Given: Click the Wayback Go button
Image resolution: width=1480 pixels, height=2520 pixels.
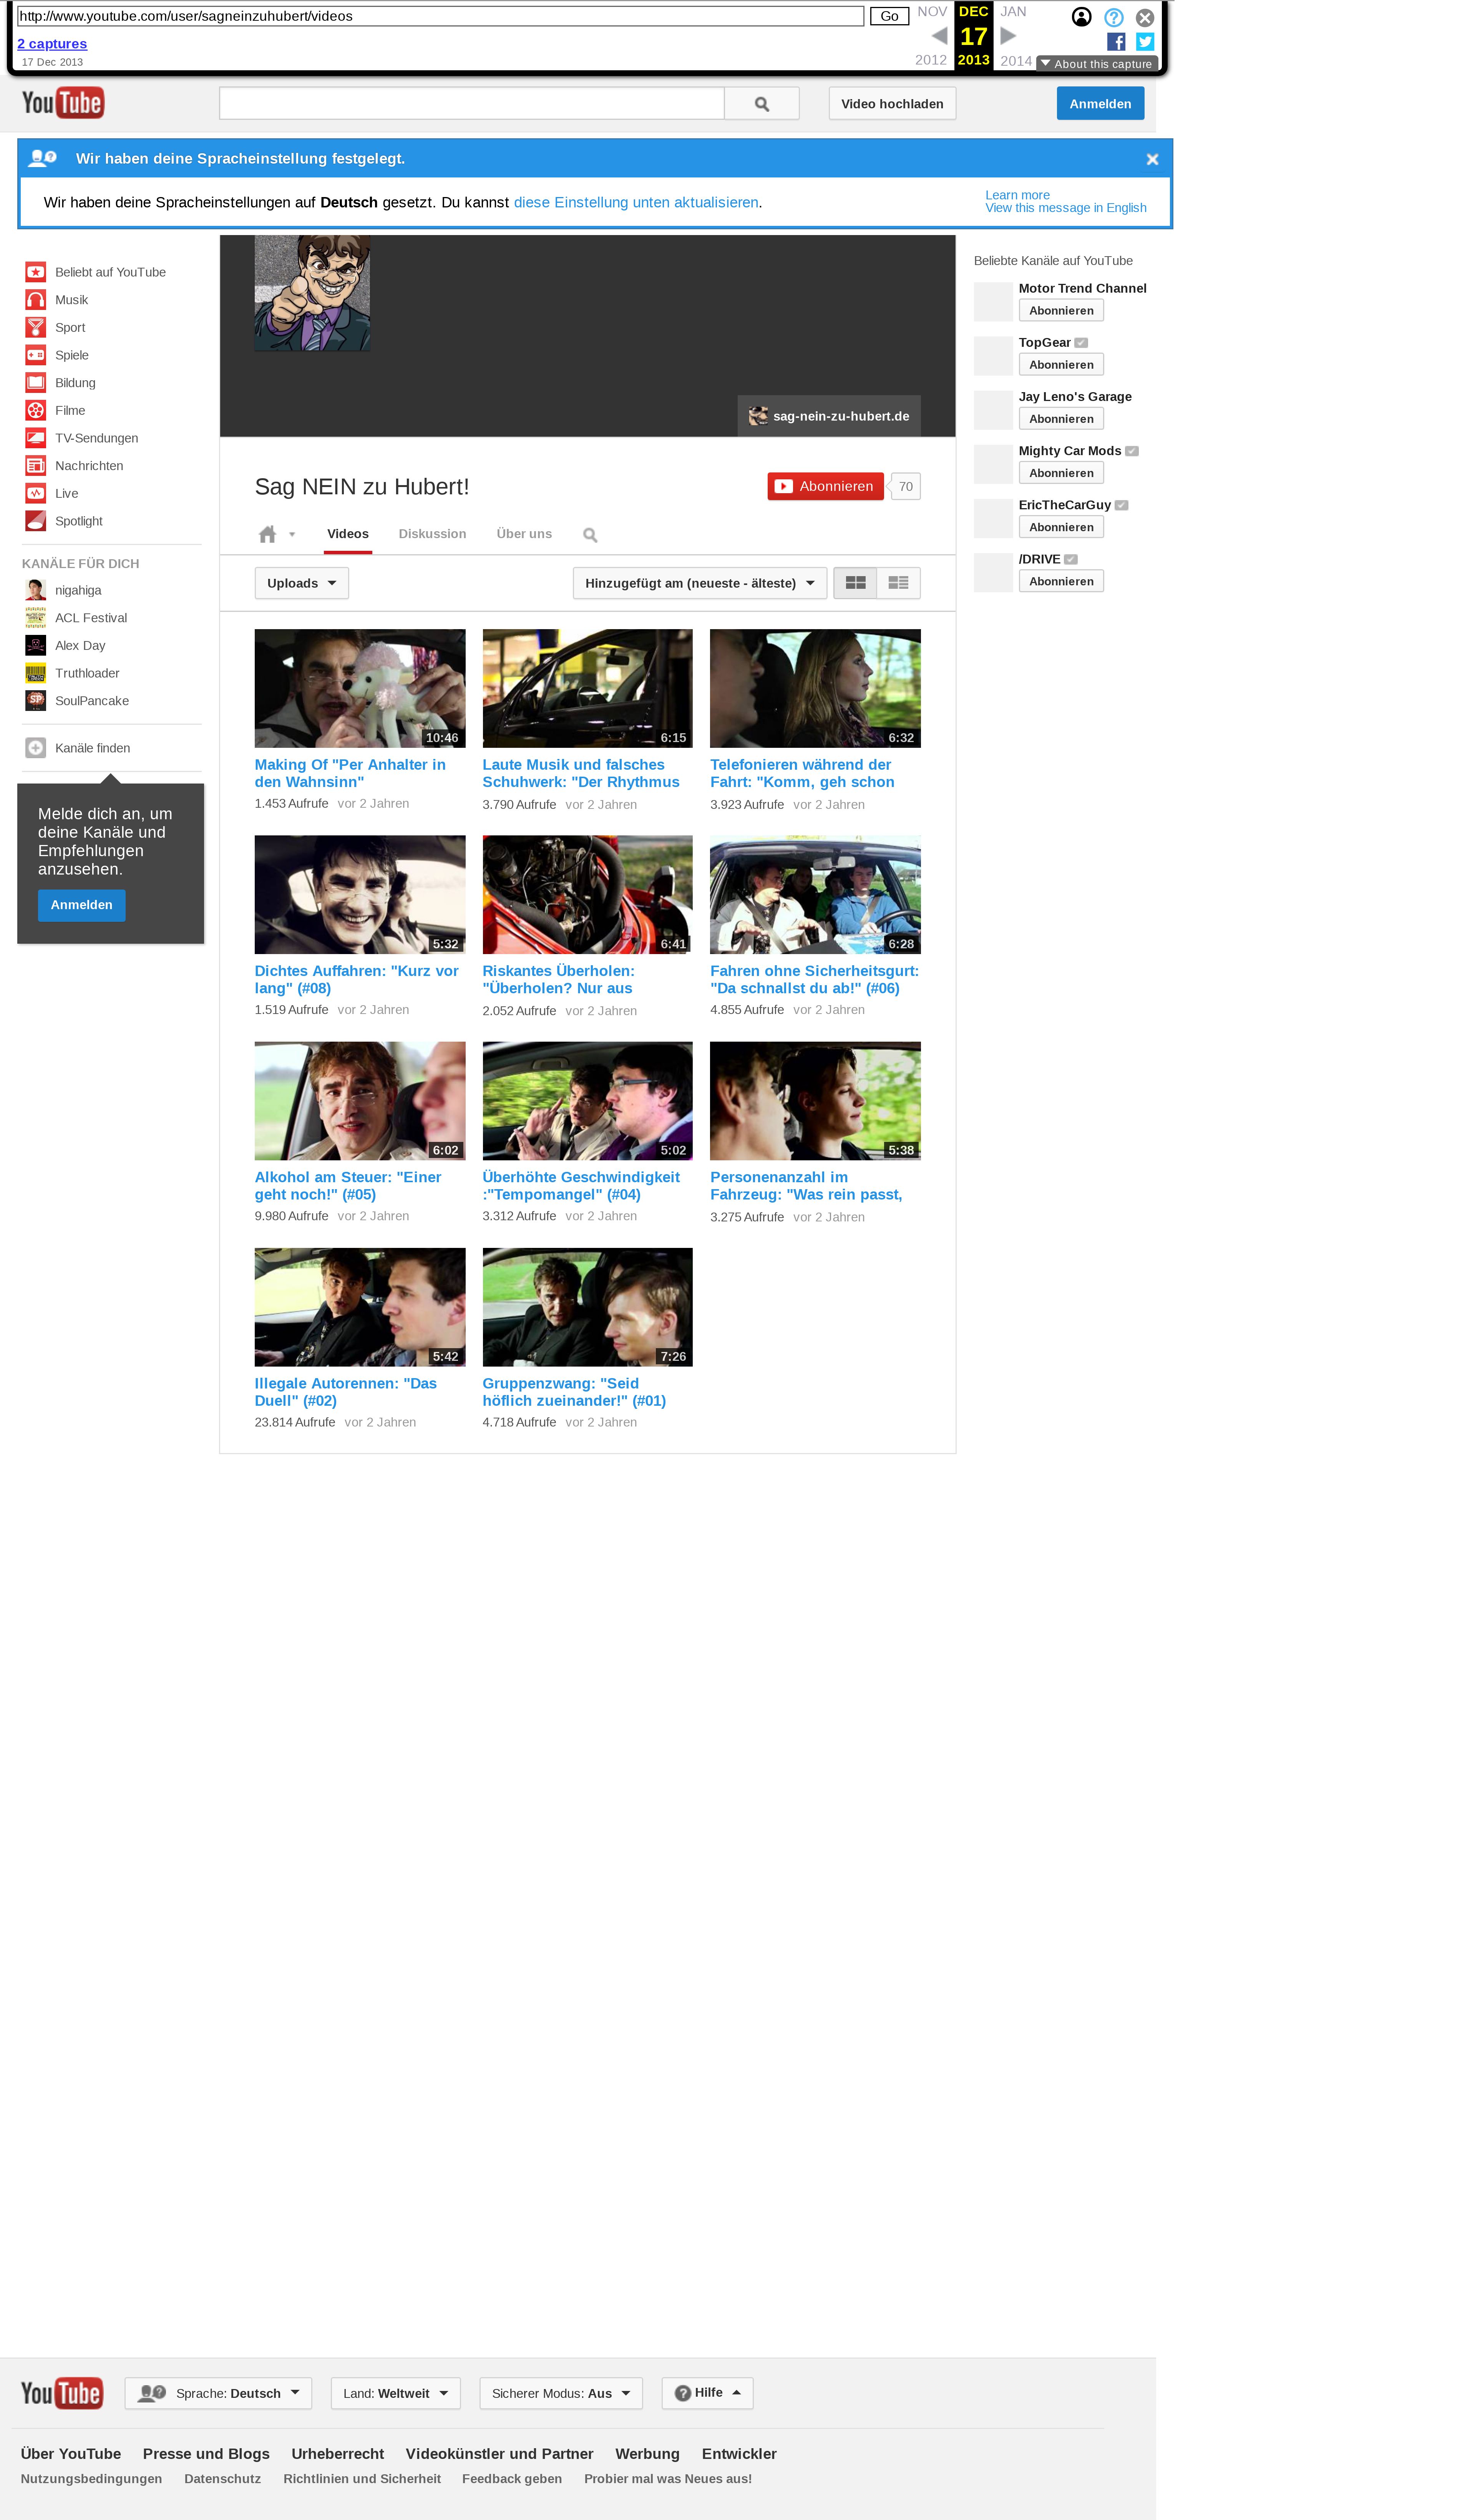Looking at the screenshot, I should [889, 16].
